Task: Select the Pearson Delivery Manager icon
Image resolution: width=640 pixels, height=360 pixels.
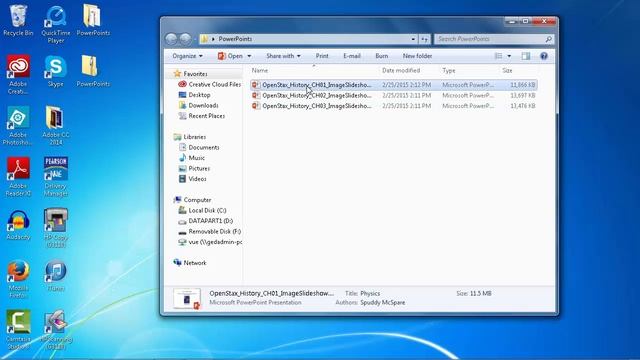Action: pyautogui.click(x=56, y=177)
